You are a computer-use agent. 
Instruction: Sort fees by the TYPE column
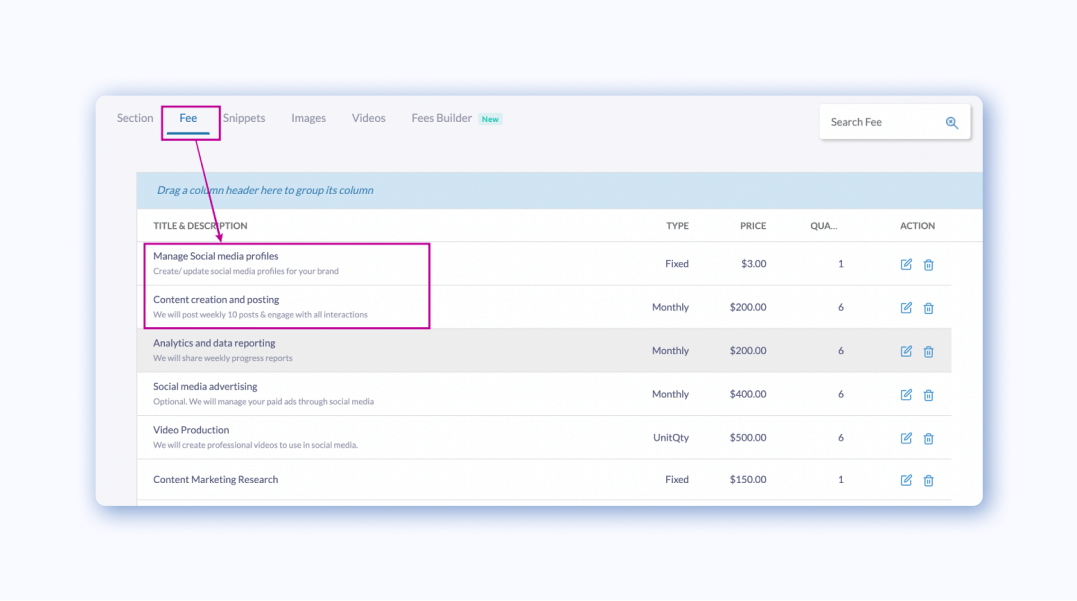(677, 225)
